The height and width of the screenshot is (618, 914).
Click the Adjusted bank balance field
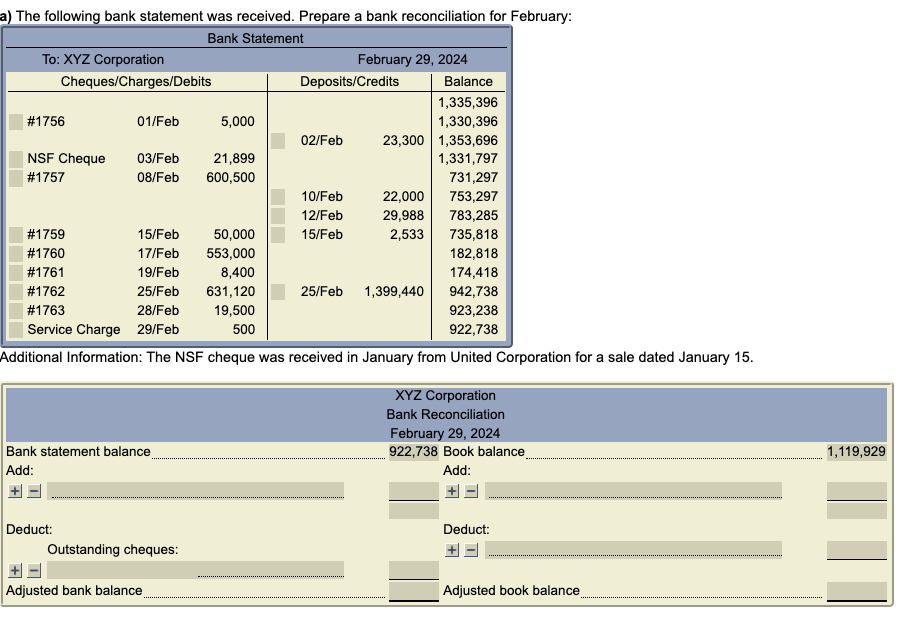click(414, 591)
